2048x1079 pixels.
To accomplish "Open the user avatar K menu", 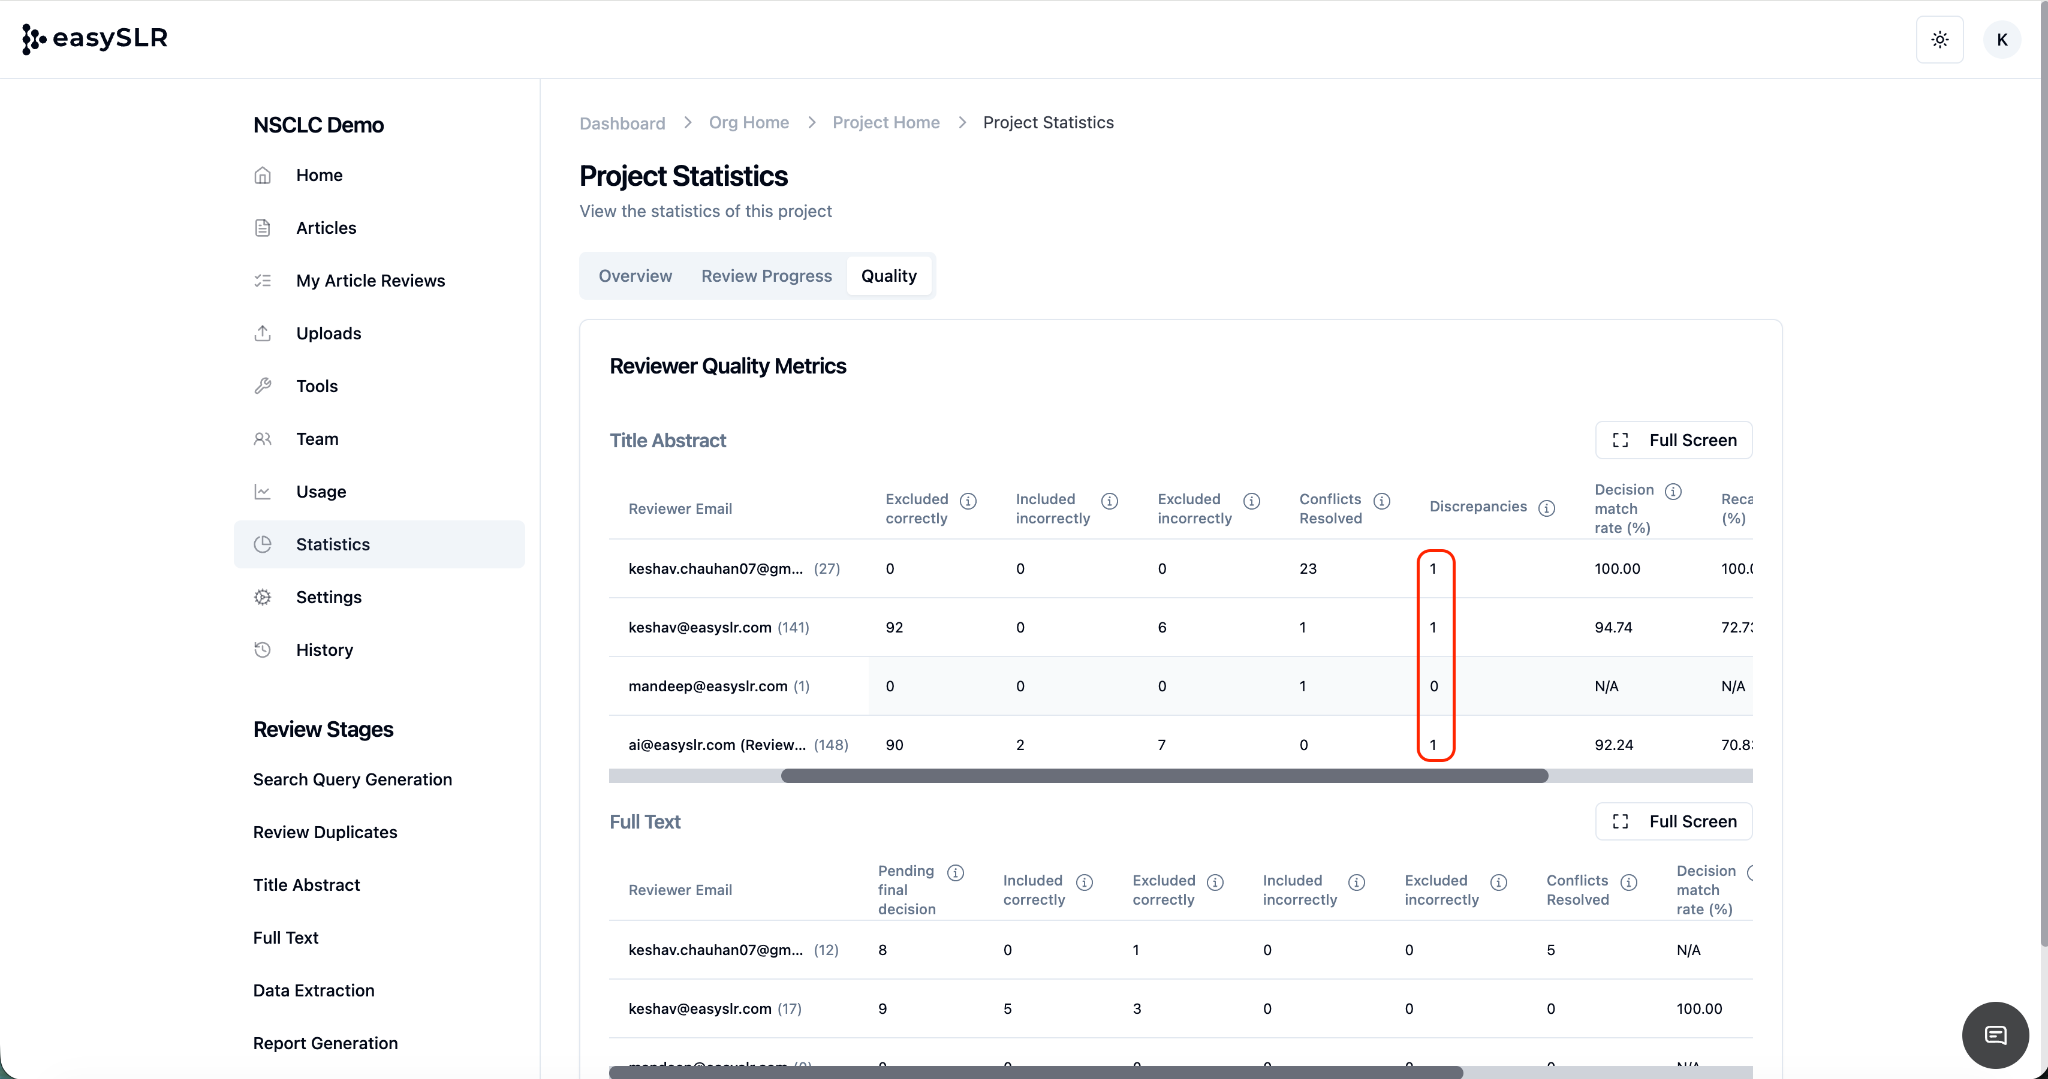I will 2001,40.
